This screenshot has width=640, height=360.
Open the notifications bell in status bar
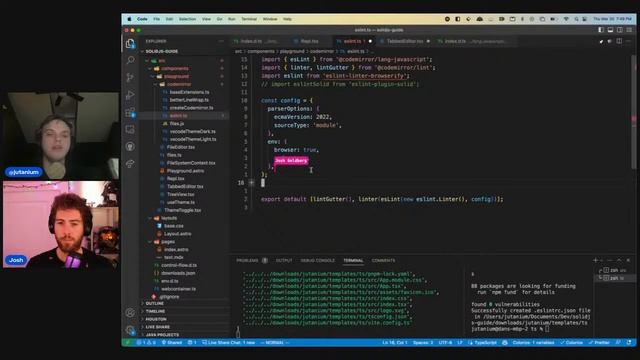click(x=629, y=342)
